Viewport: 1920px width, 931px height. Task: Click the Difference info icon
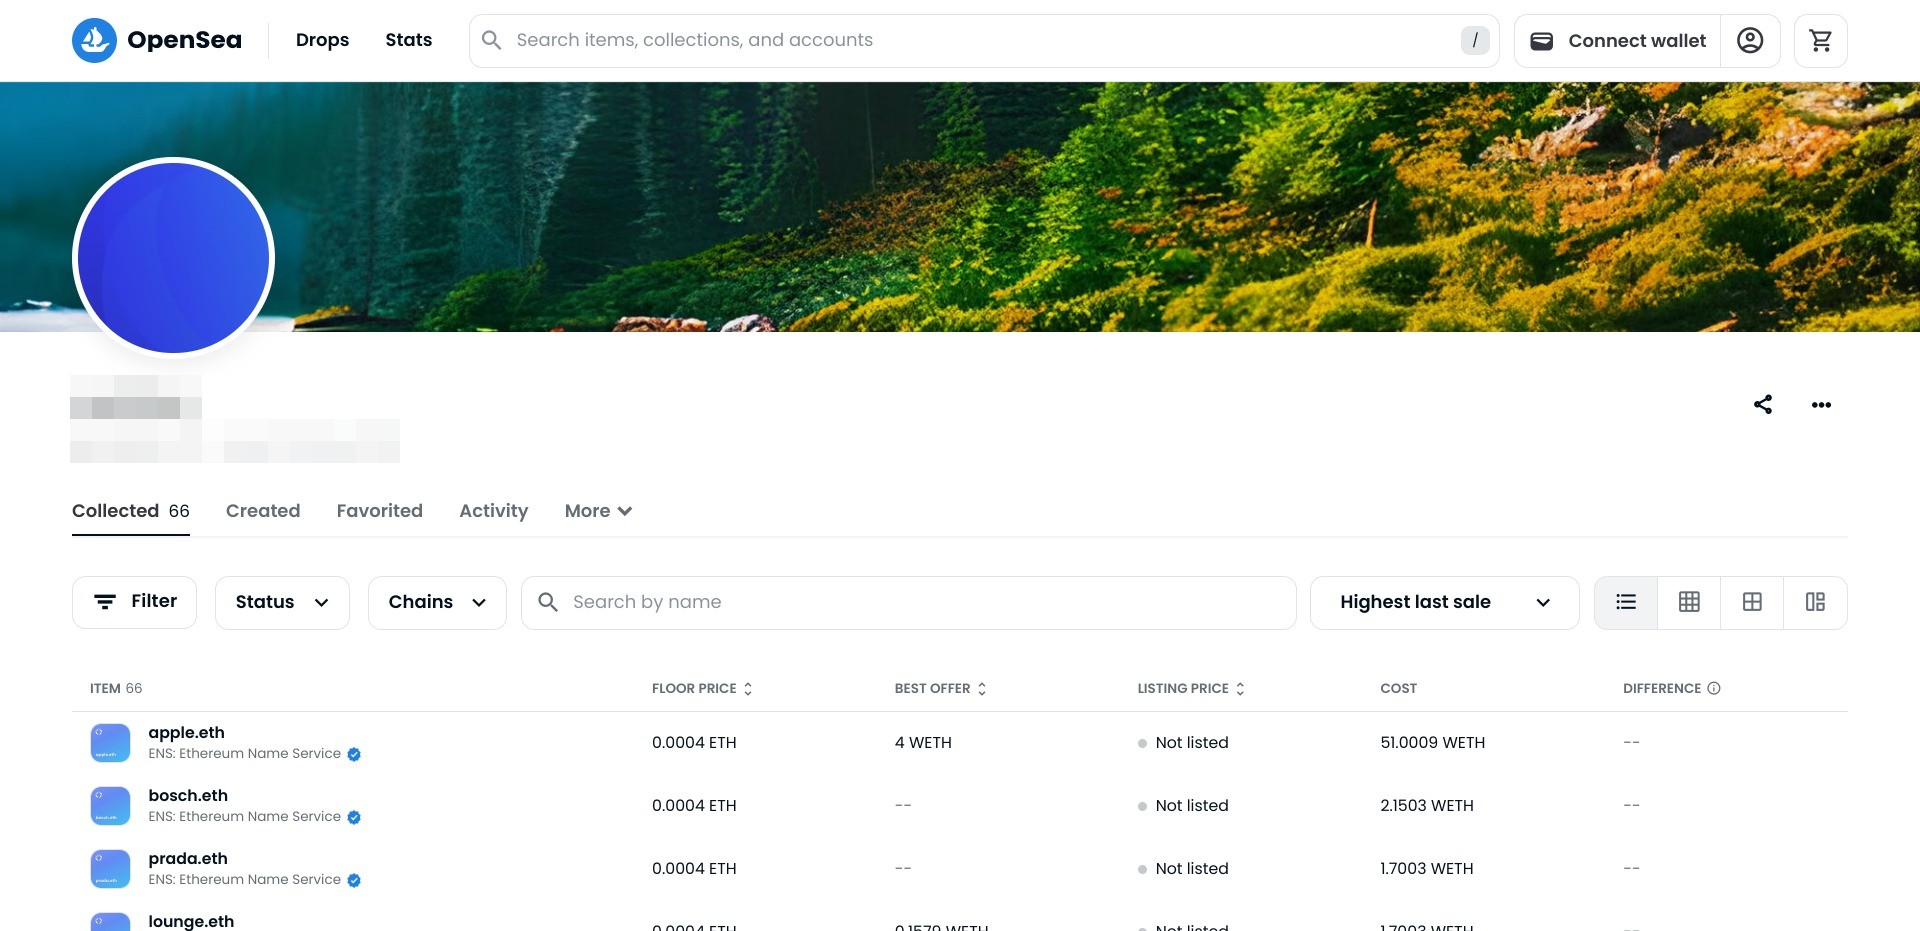[x=1714, y=688]
